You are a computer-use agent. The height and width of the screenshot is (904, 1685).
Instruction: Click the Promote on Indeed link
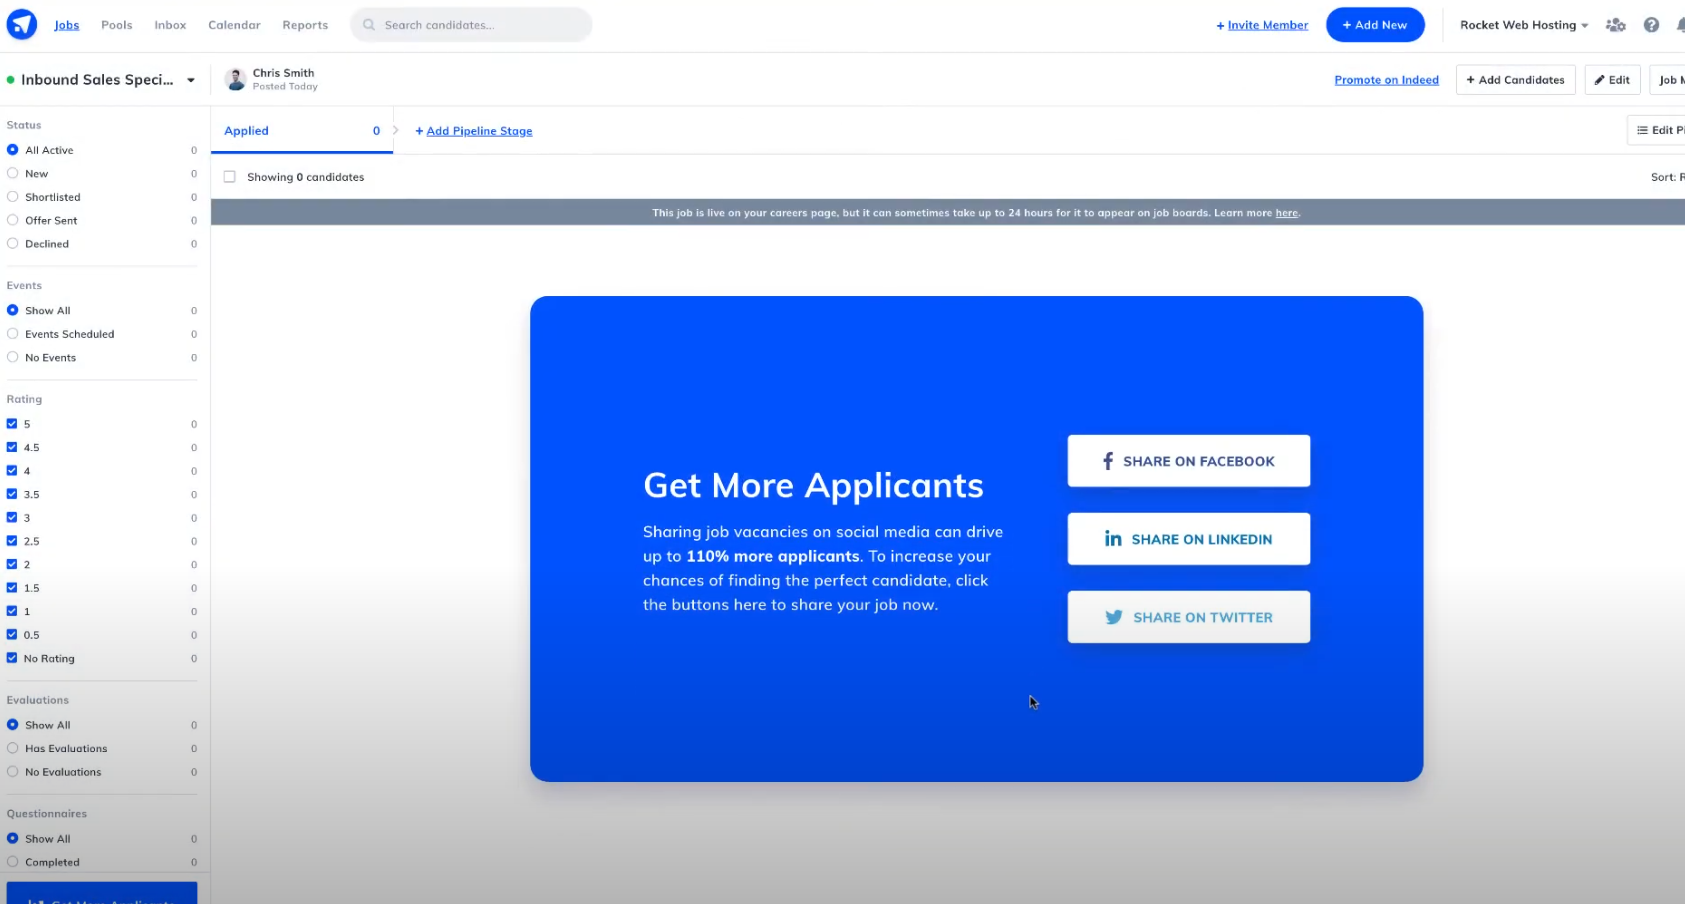point(1386,79)
